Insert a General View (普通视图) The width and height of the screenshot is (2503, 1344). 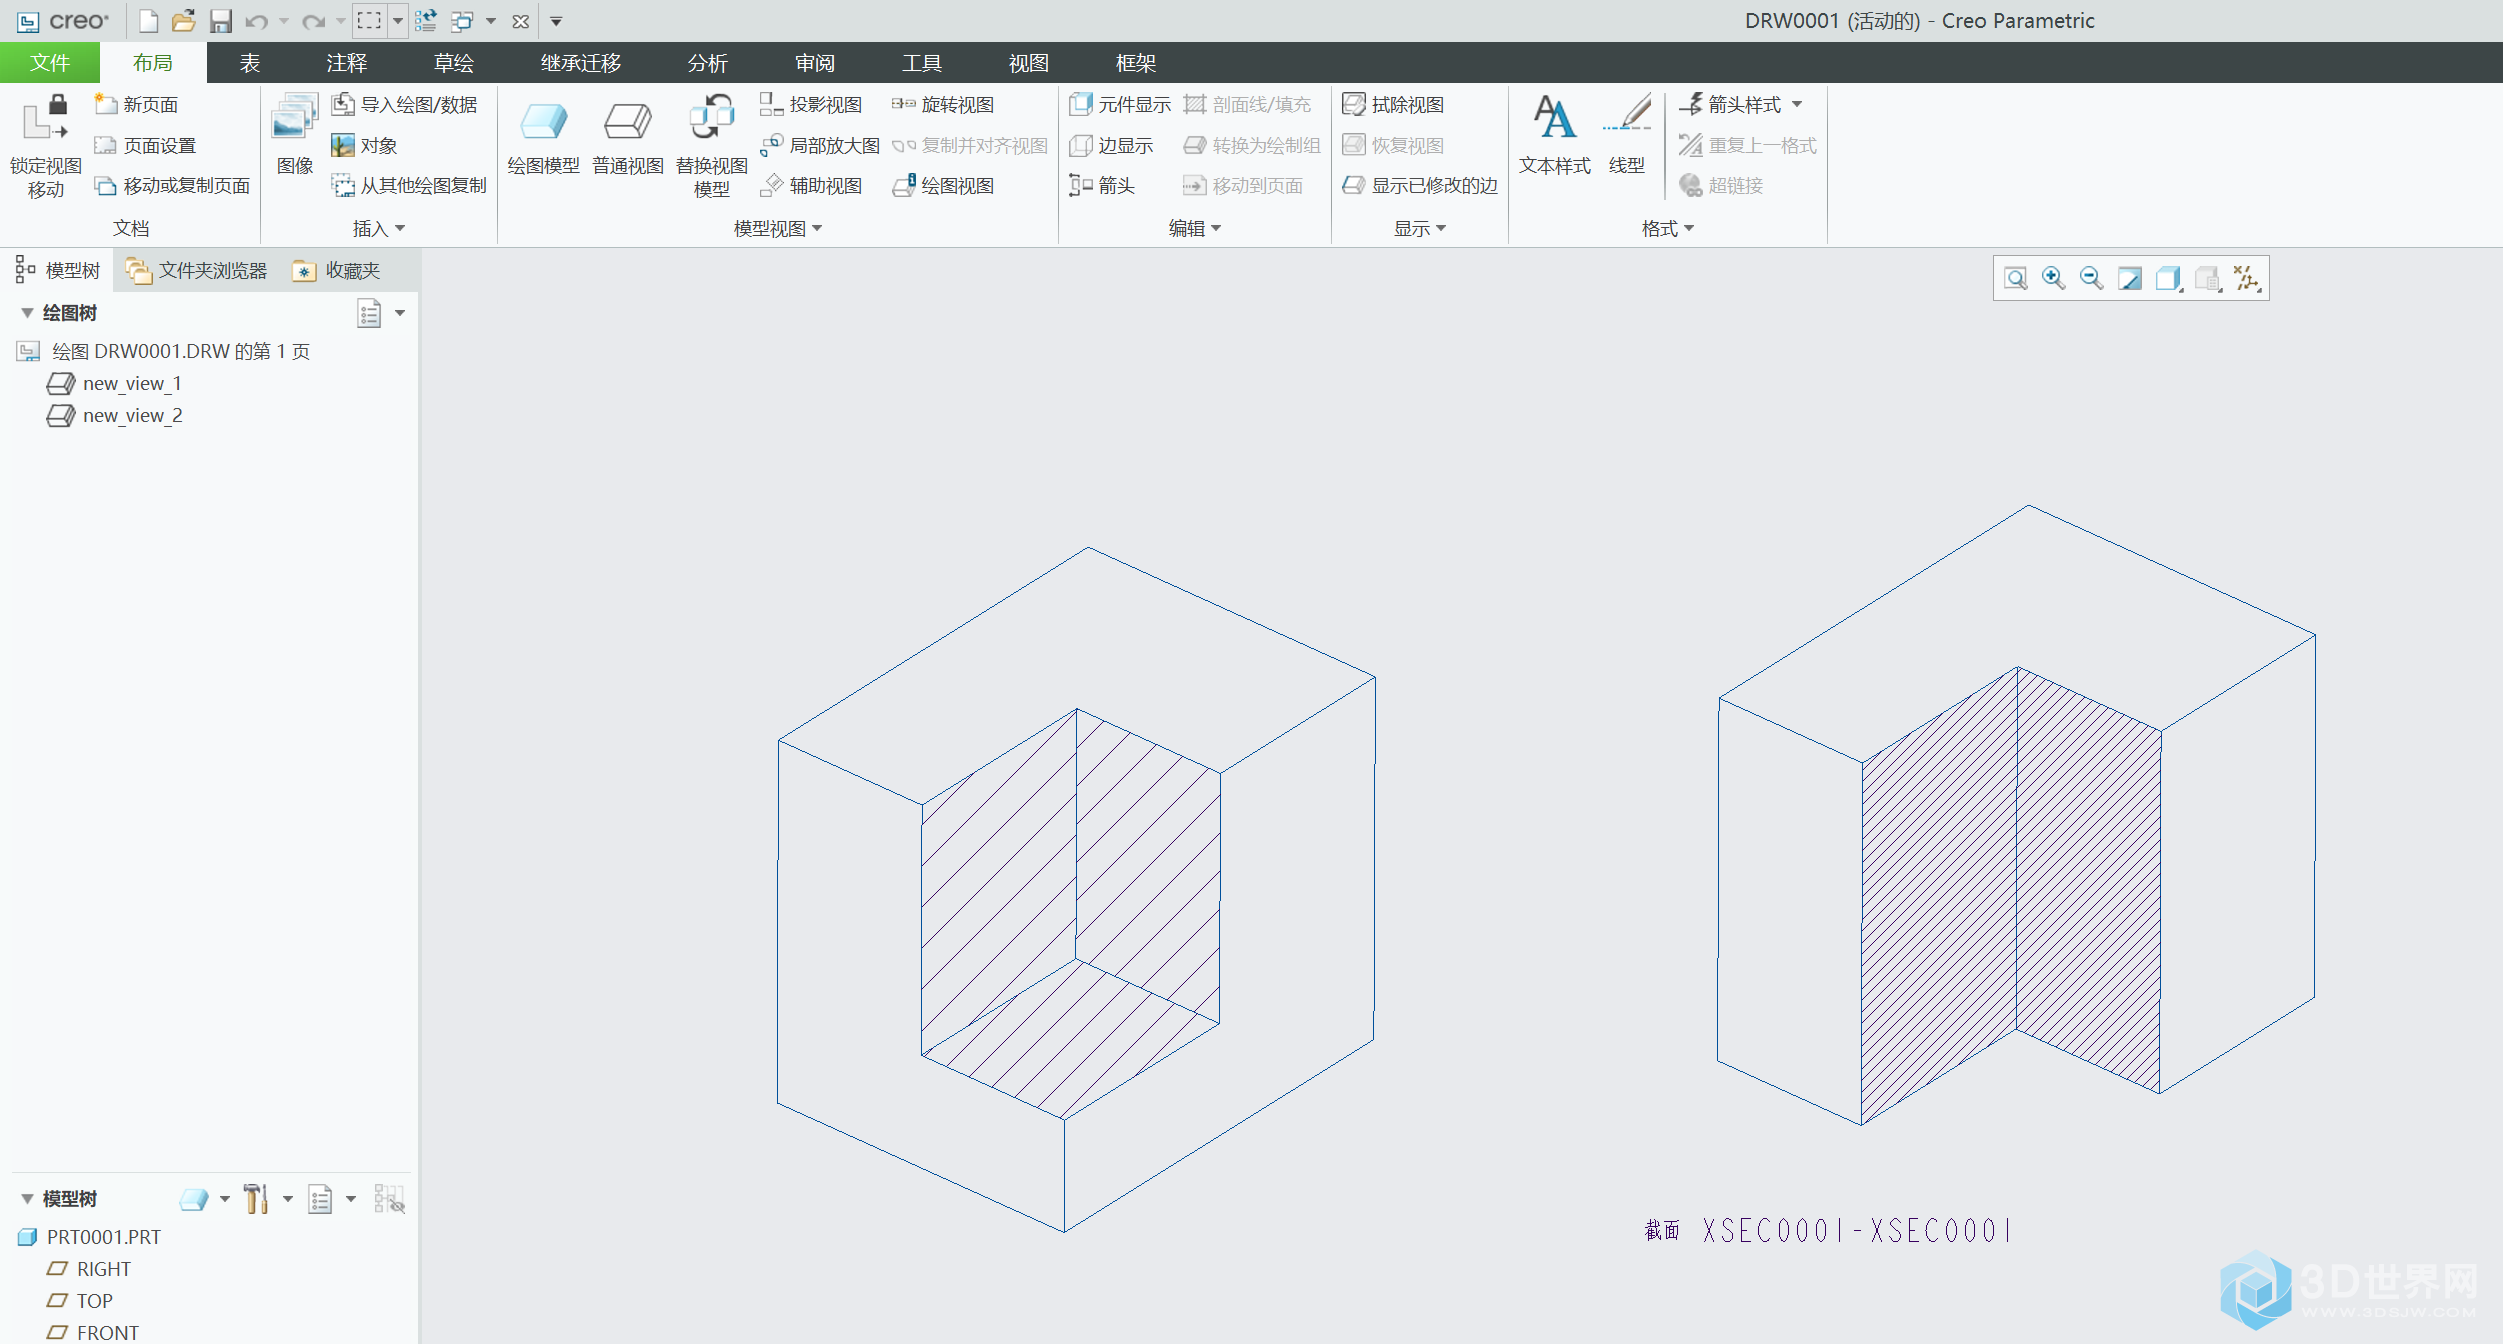point(628,138)
